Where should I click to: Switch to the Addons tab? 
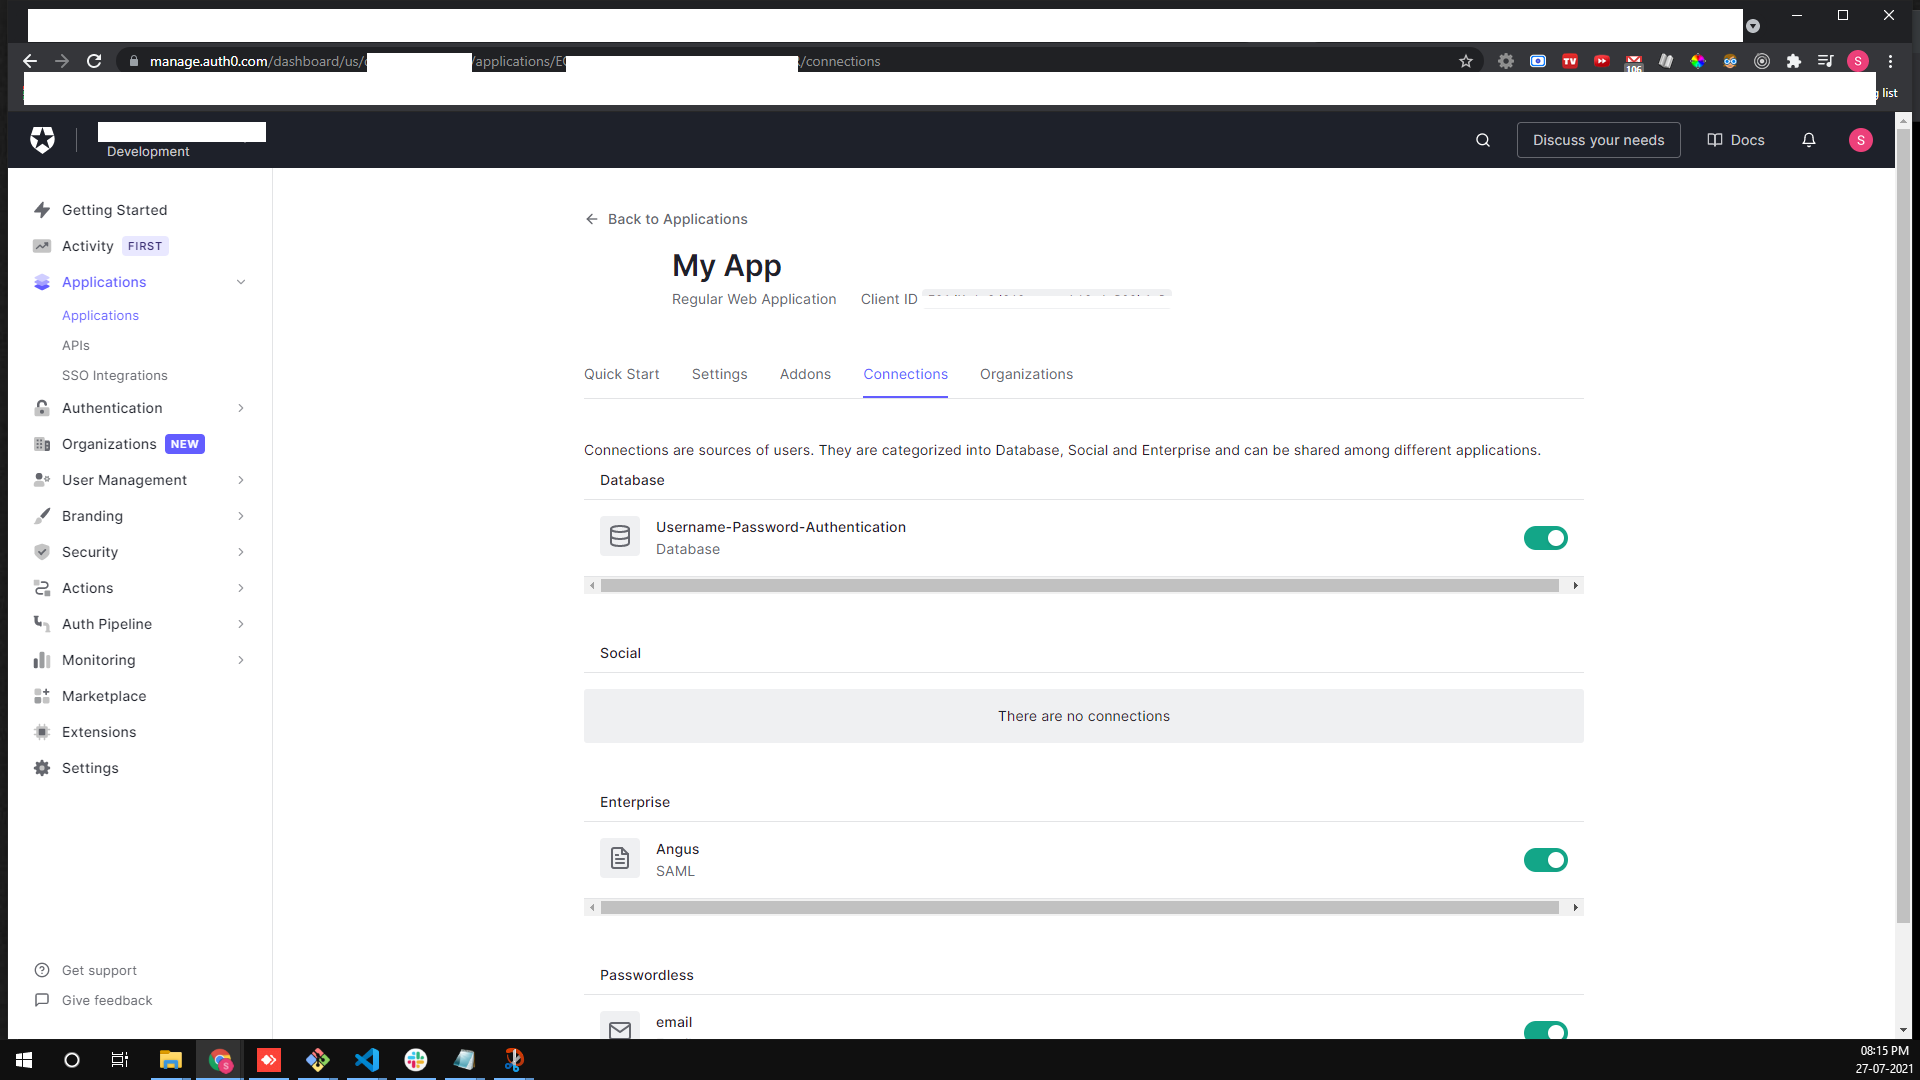point(805,374)
